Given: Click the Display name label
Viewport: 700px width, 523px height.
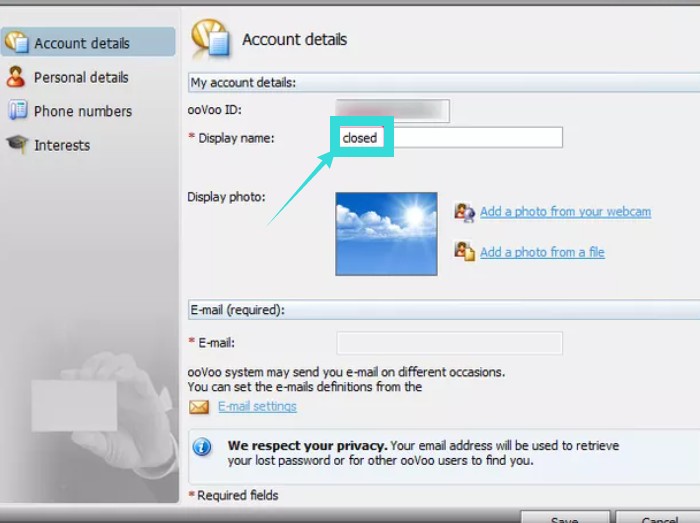Looking at the screenshot, I should (236, 138).
